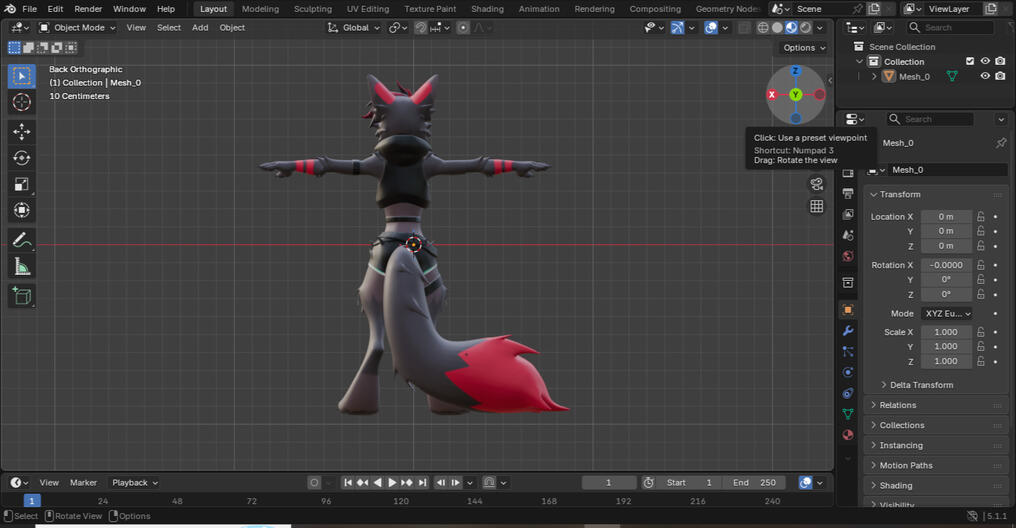This screenshot has height=528, width=1016.
Task: Play the animation forward
Action: (x=392, y=483)
